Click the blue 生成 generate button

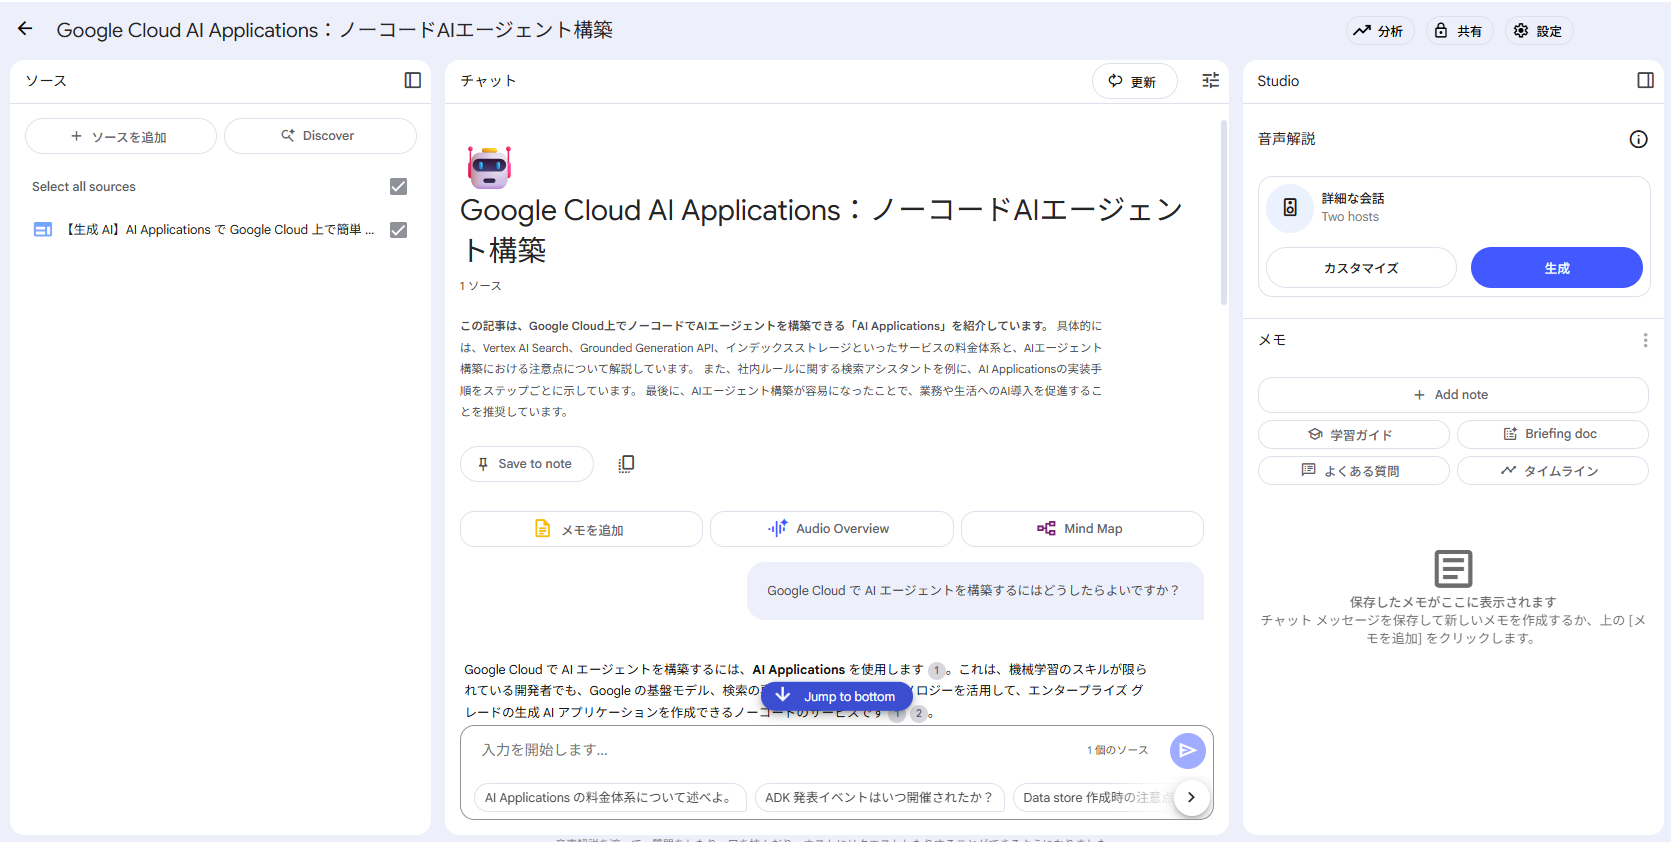[1556, 268]
